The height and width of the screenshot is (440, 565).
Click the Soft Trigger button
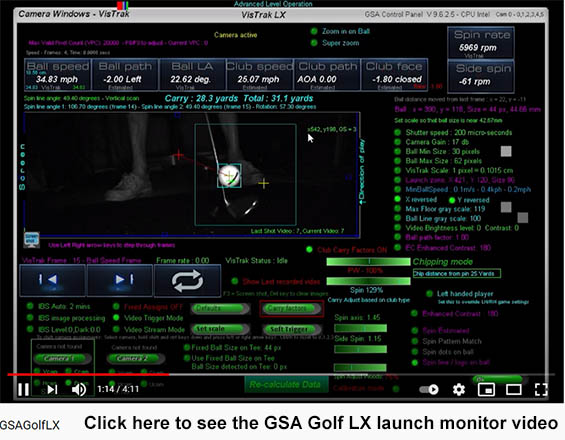[292, 329]
